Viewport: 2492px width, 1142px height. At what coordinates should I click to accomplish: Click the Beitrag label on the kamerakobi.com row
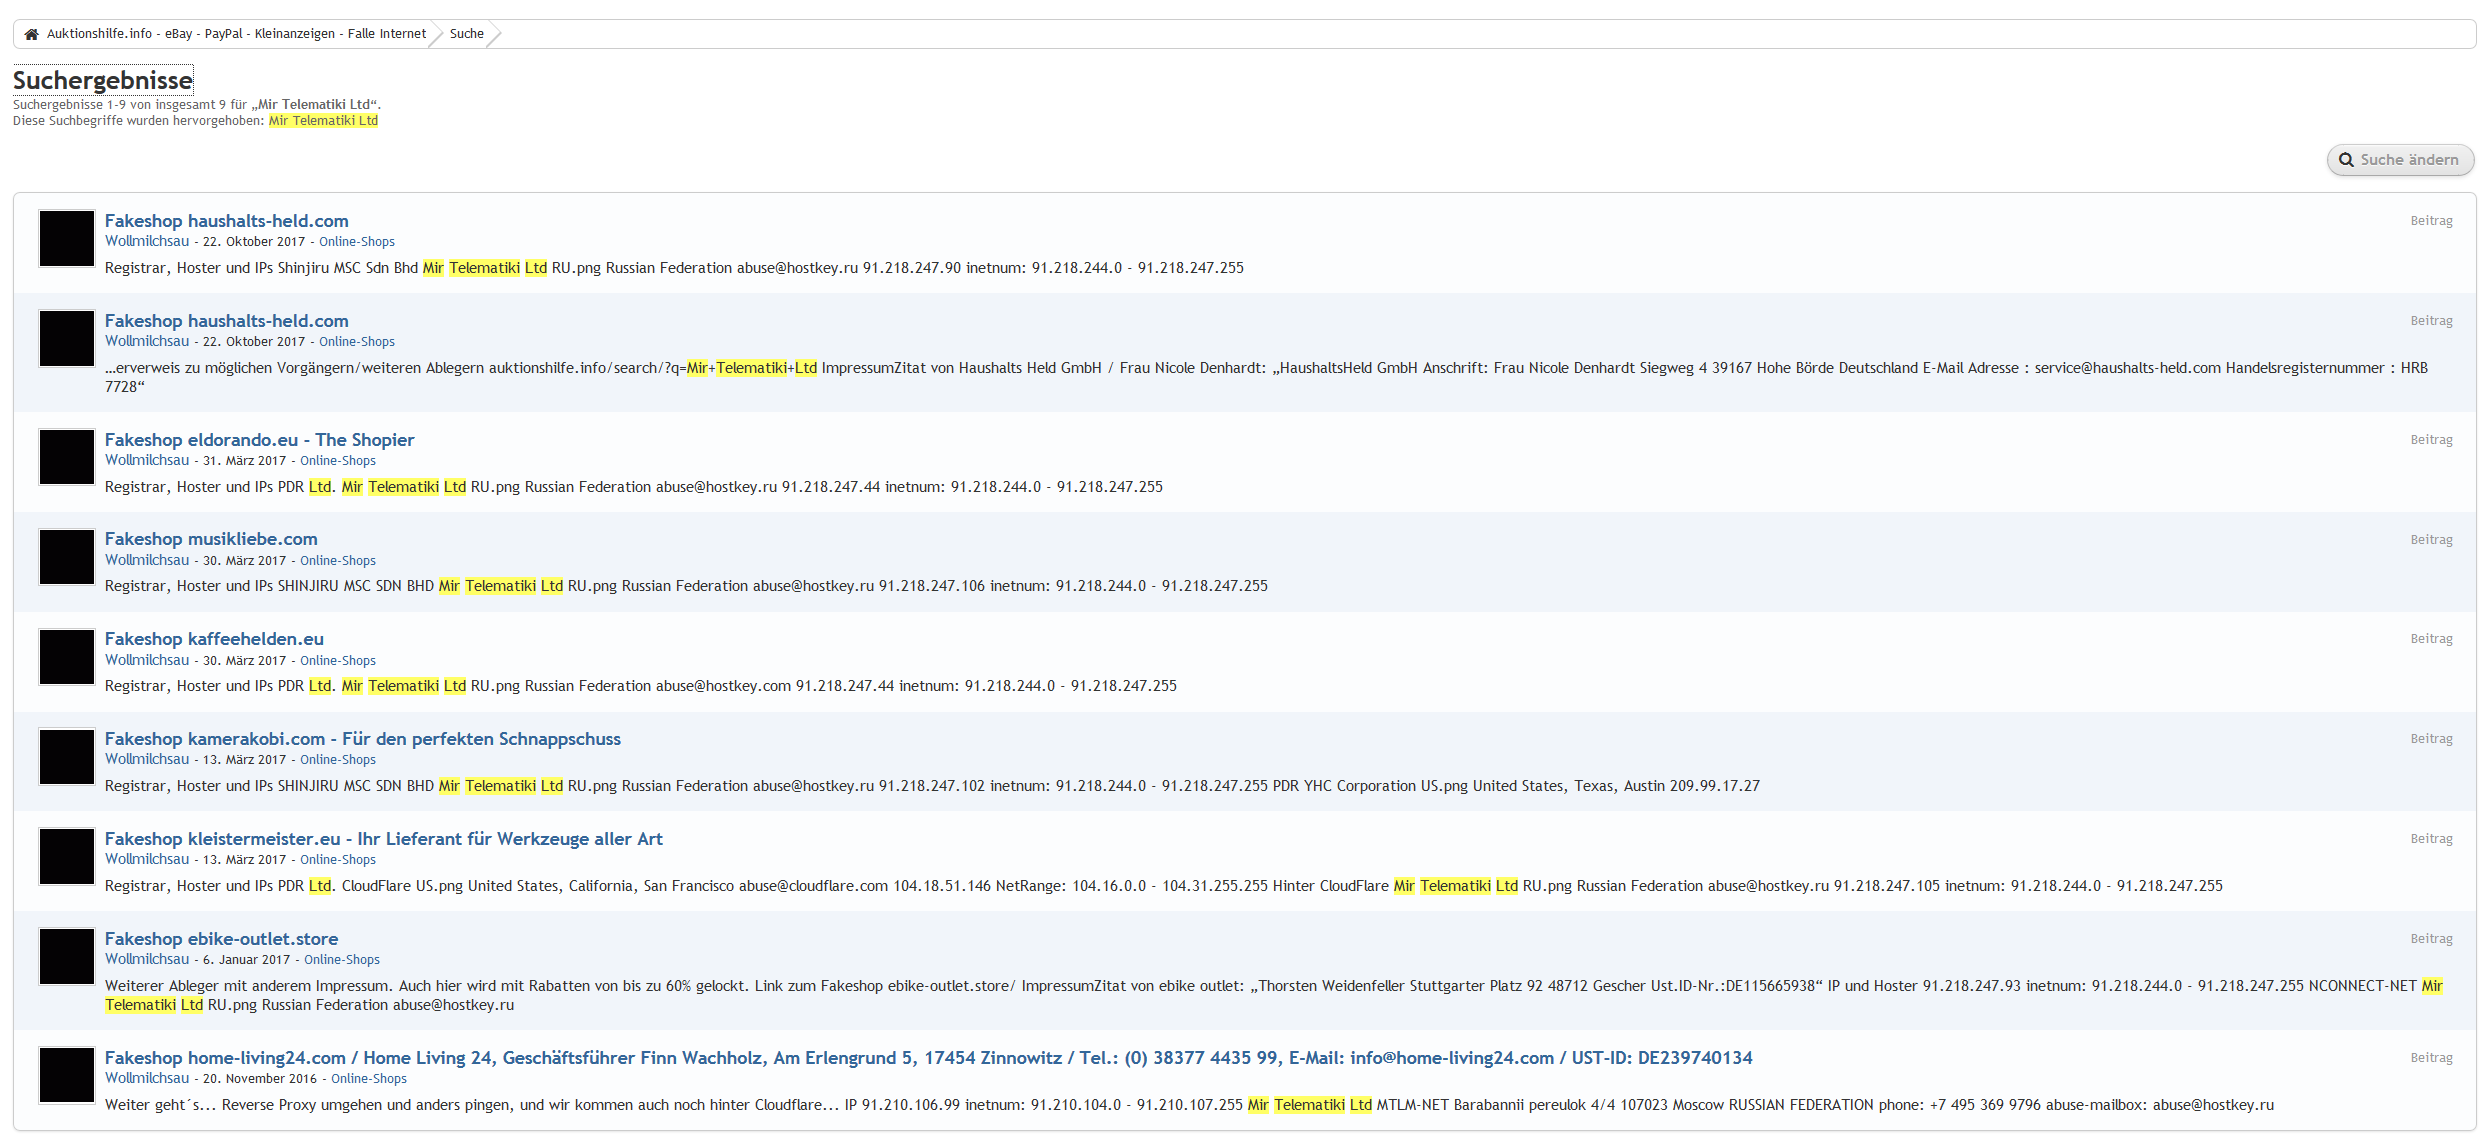[x=2431, y=739]
